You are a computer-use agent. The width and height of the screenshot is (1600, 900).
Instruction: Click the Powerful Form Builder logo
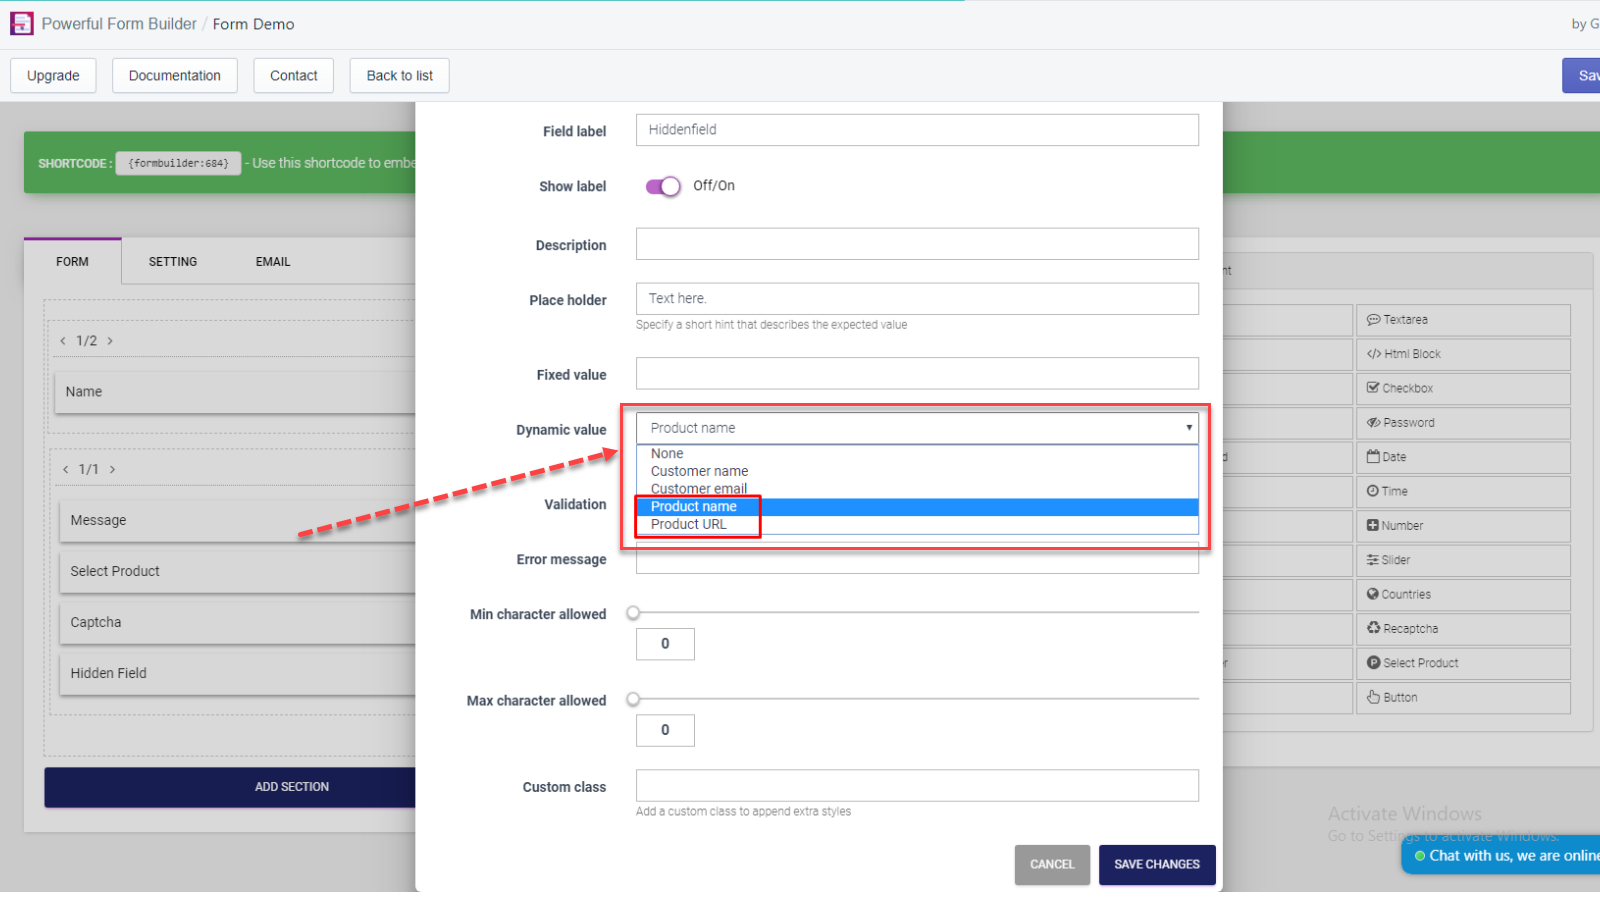(22, 24)
